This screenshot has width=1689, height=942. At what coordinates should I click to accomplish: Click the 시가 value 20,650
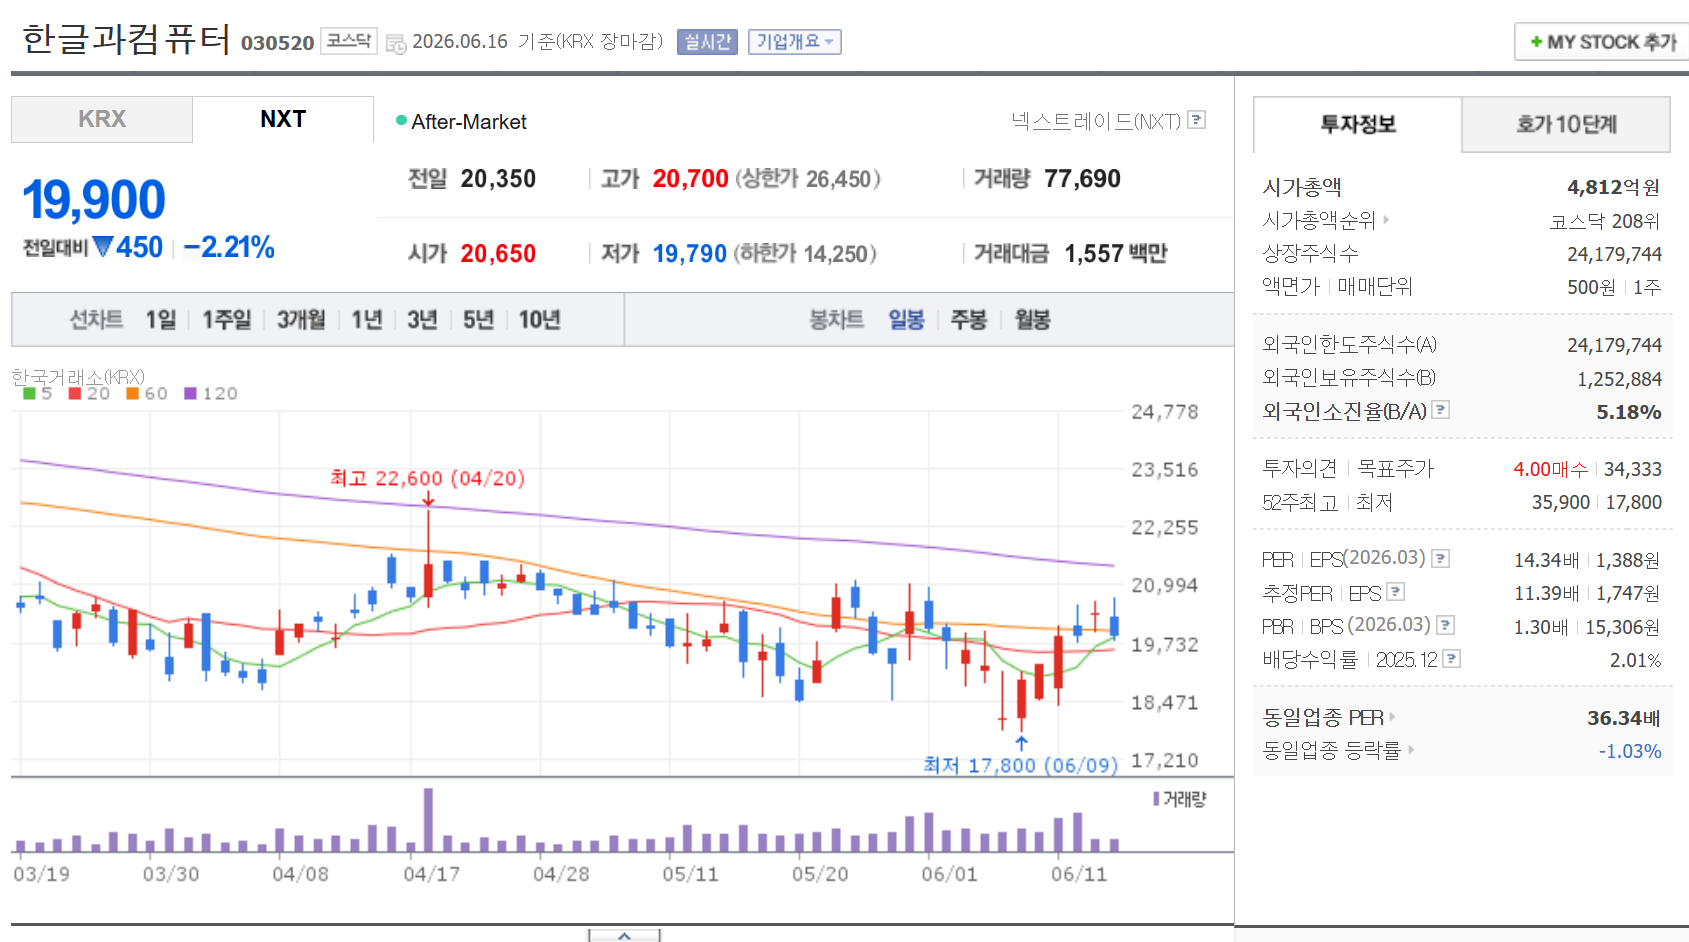tap(498, 254)
